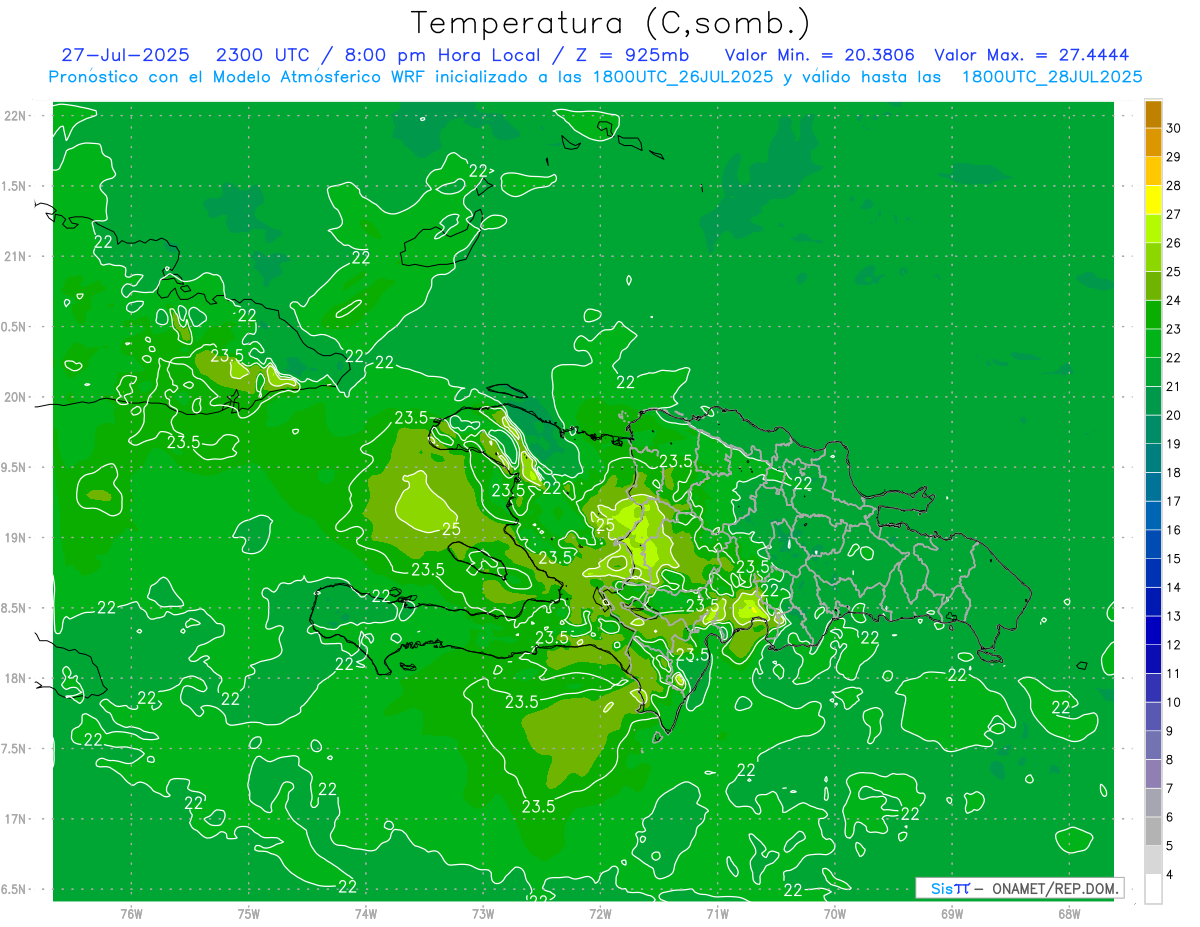Select the pressure level text 'Z = 925mb'
This screenshot has width=1200, height=927.
pyautogui.click(x=626, y=55)
